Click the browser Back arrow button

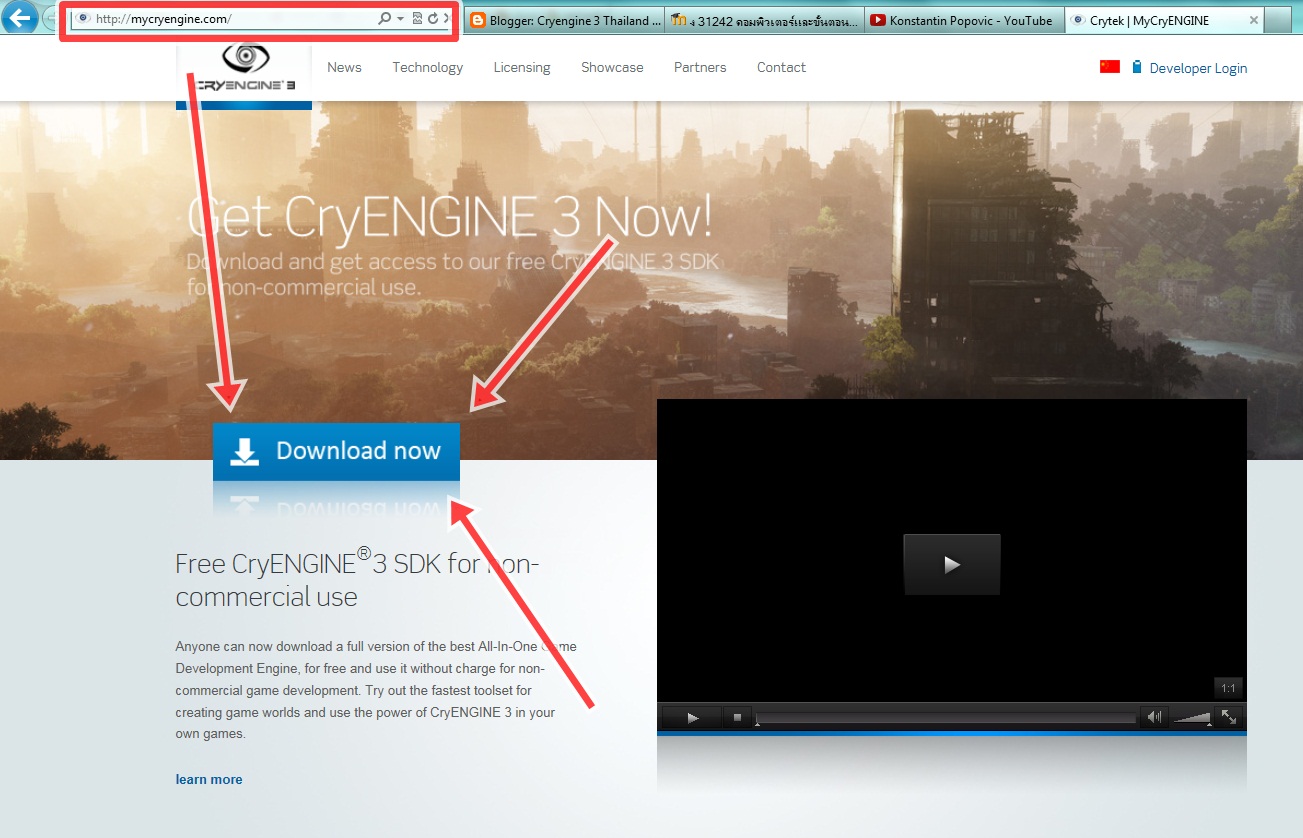(x=21, y=18)
